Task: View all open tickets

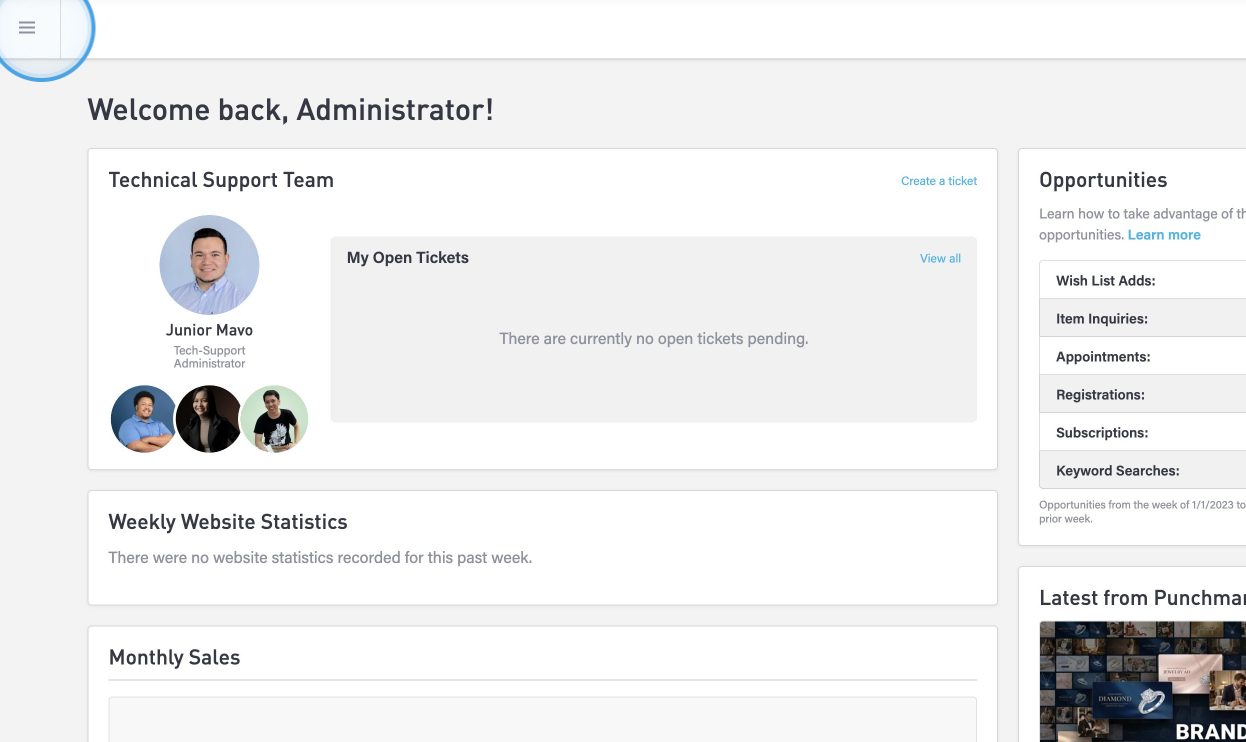Action: coord(939,258)
